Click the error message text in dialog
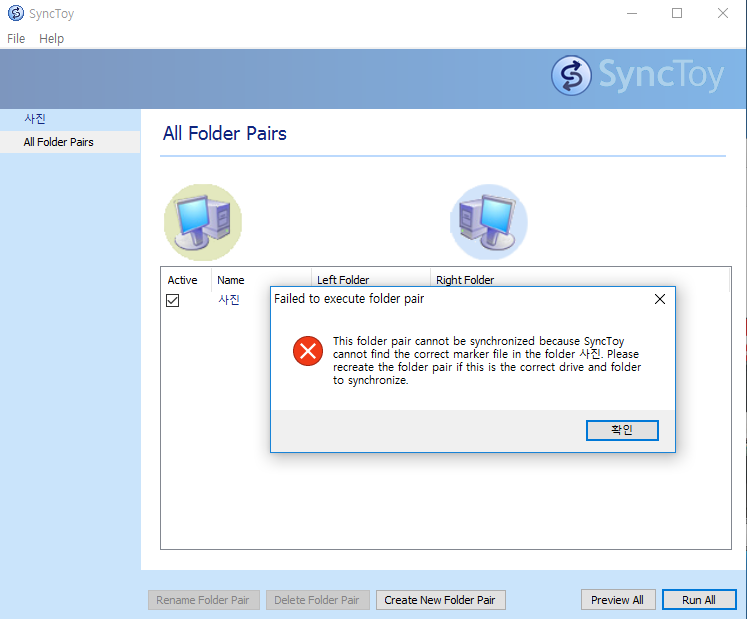Screen dimensions: 747x619 487,361
